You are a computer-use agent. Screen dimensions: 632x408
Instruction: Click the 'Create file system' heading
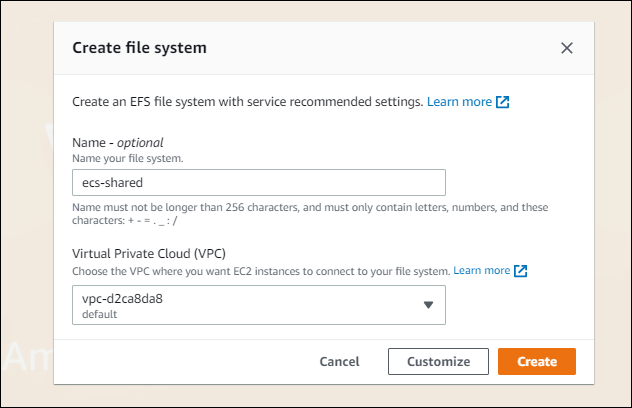pos(139,48)
